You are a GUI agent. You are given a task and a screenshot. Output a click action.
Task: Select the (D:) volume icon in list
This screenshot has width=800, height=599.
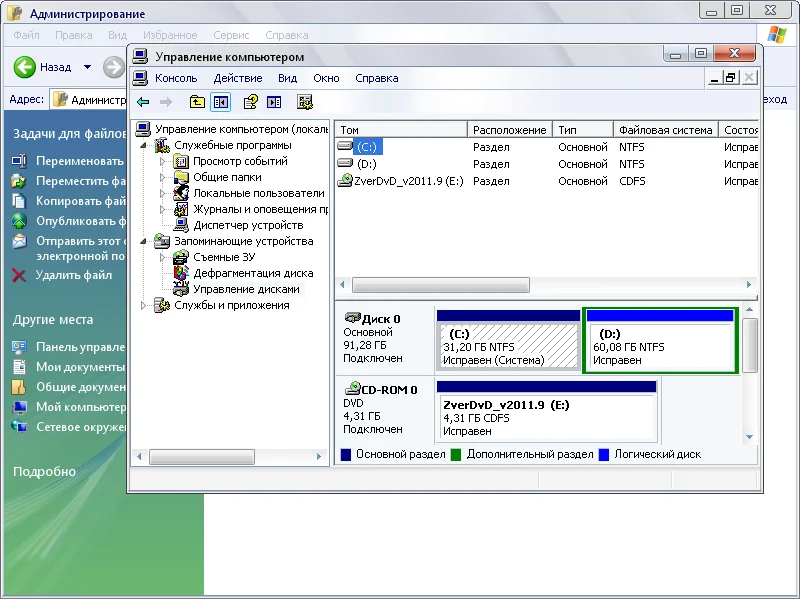(x=345, y=163)
